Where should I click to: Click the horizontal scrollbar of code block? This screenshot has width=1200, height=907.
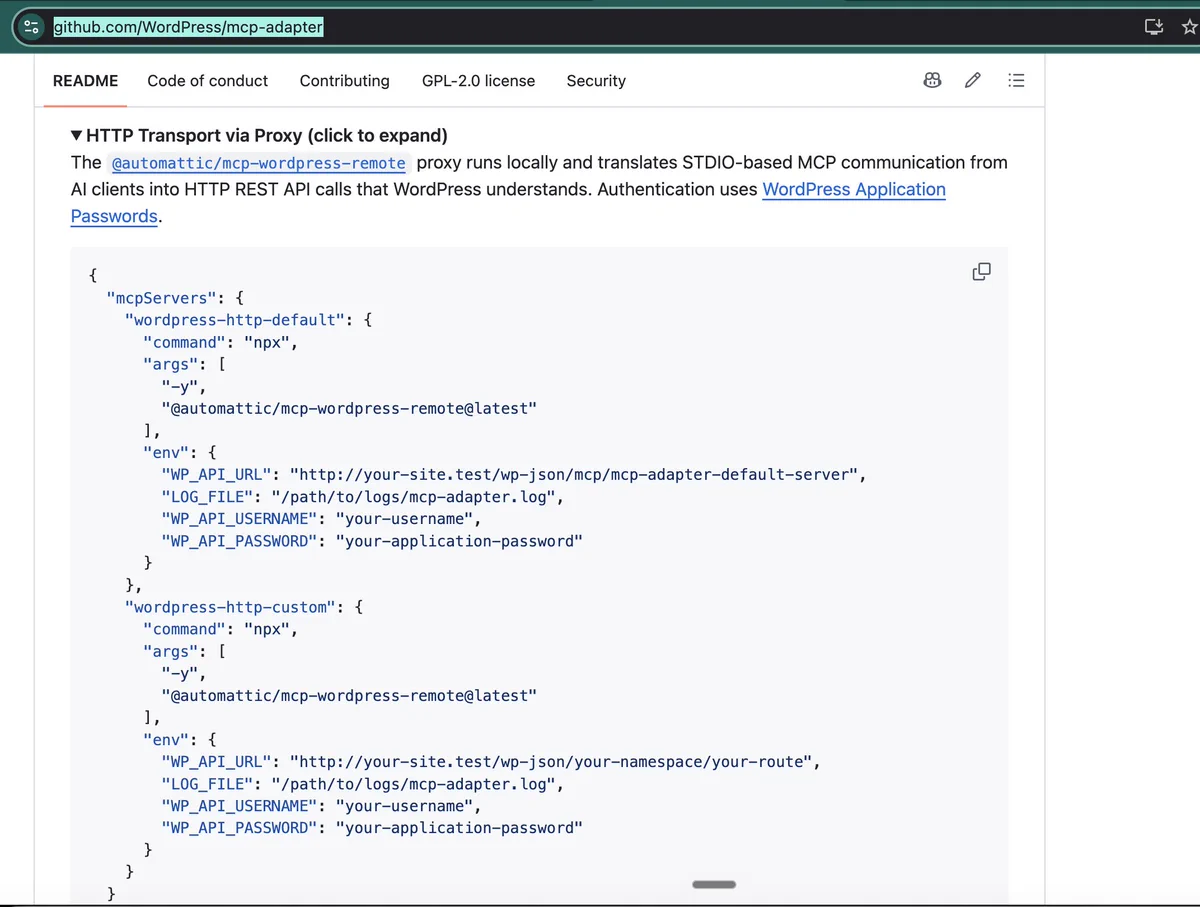[714, 884]
